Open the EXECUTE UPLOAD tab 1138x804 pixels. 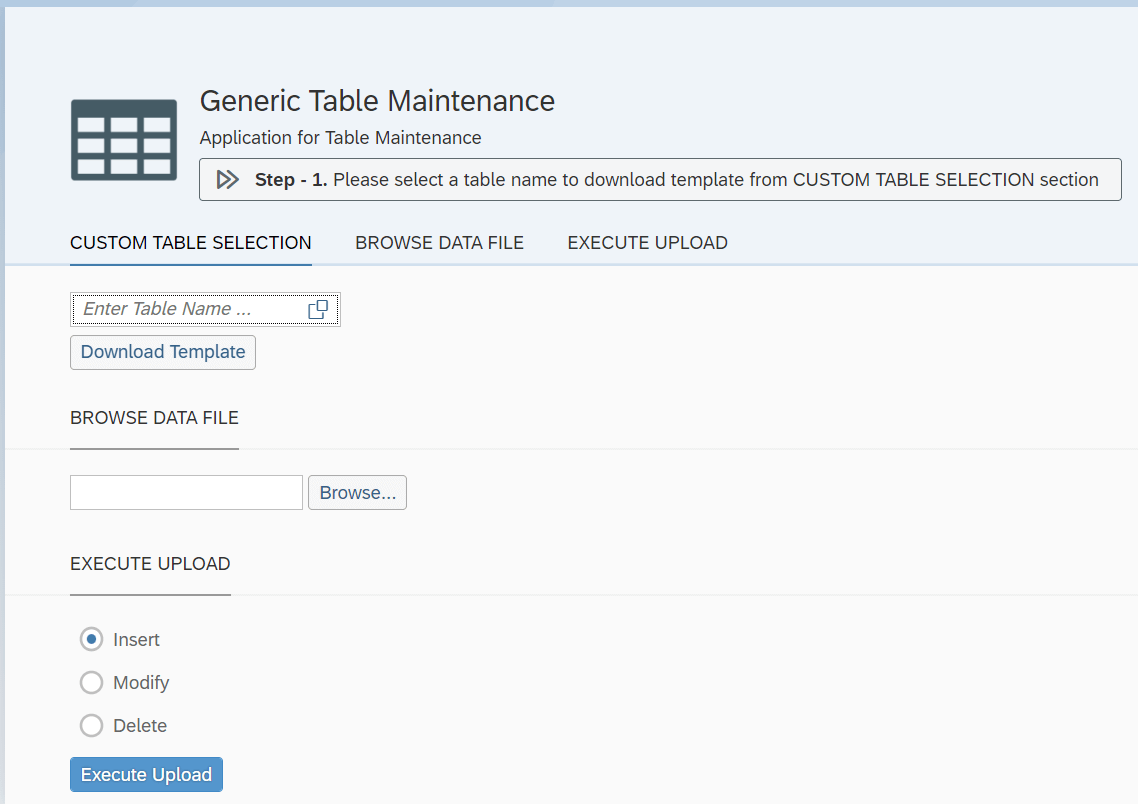click(x=647, y=242)
